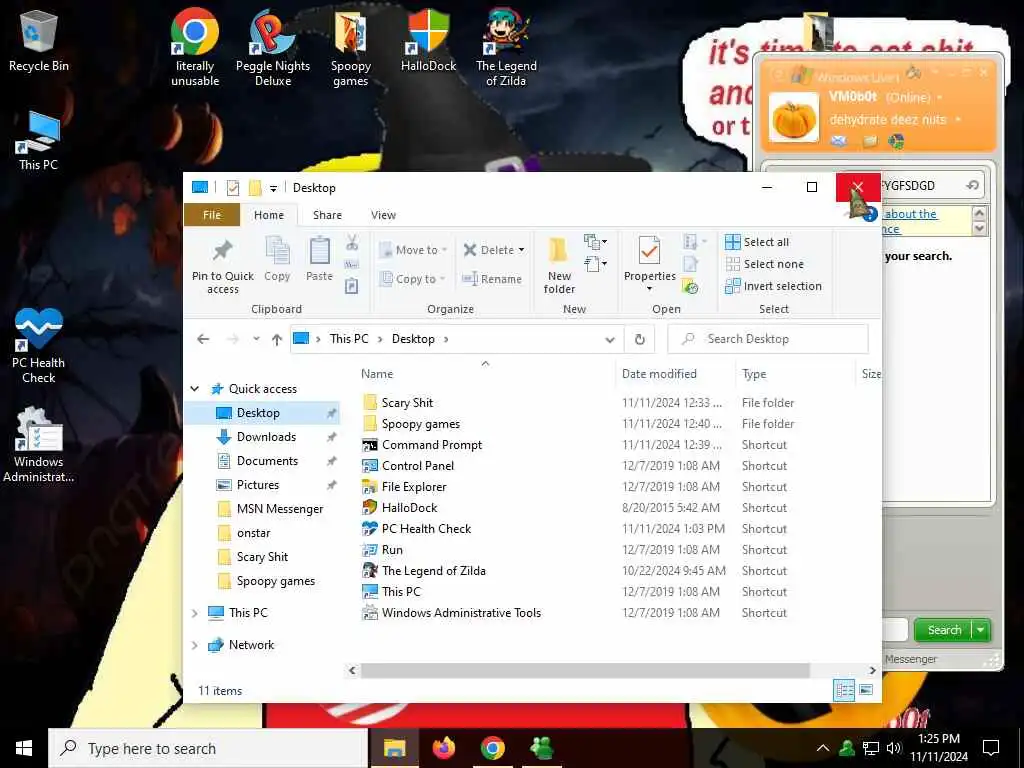Screen dimensions: 1024x768
Task: Click the Search Desktop input field
Action: coord(768,339)
